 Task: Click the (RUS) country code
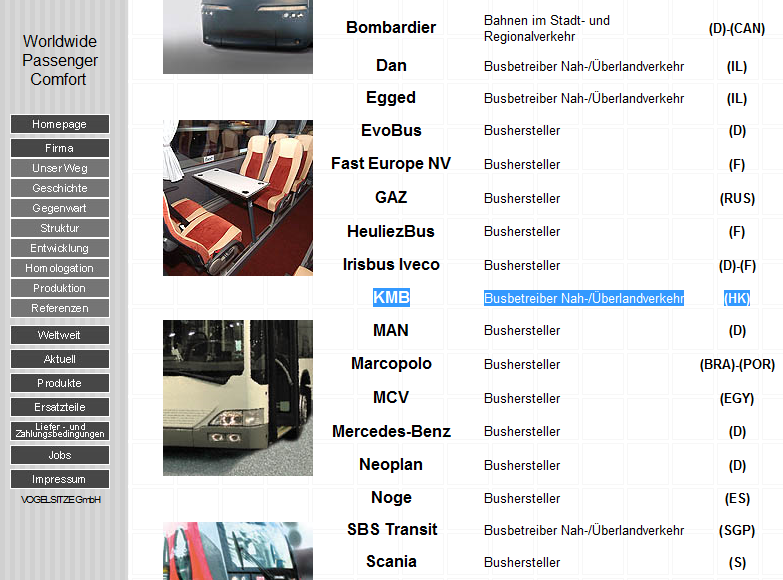pyautogui.click(x=737, y=198)
